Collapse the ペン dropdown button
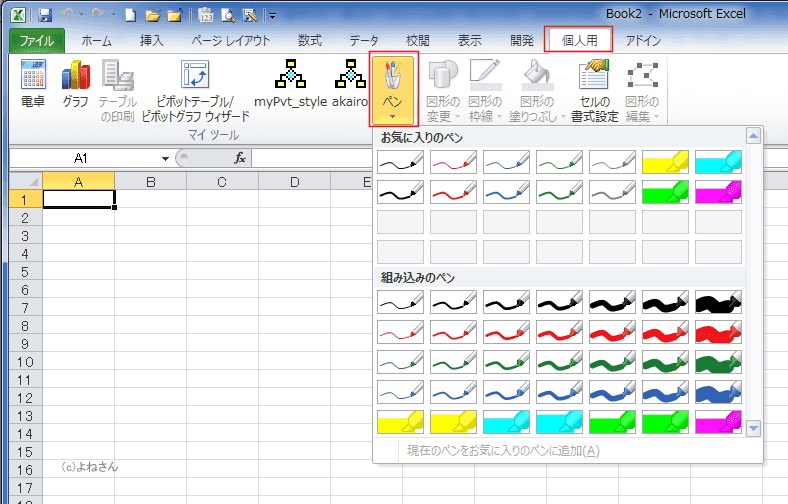This screenshot has height=504, width=788. coord(393,90)
